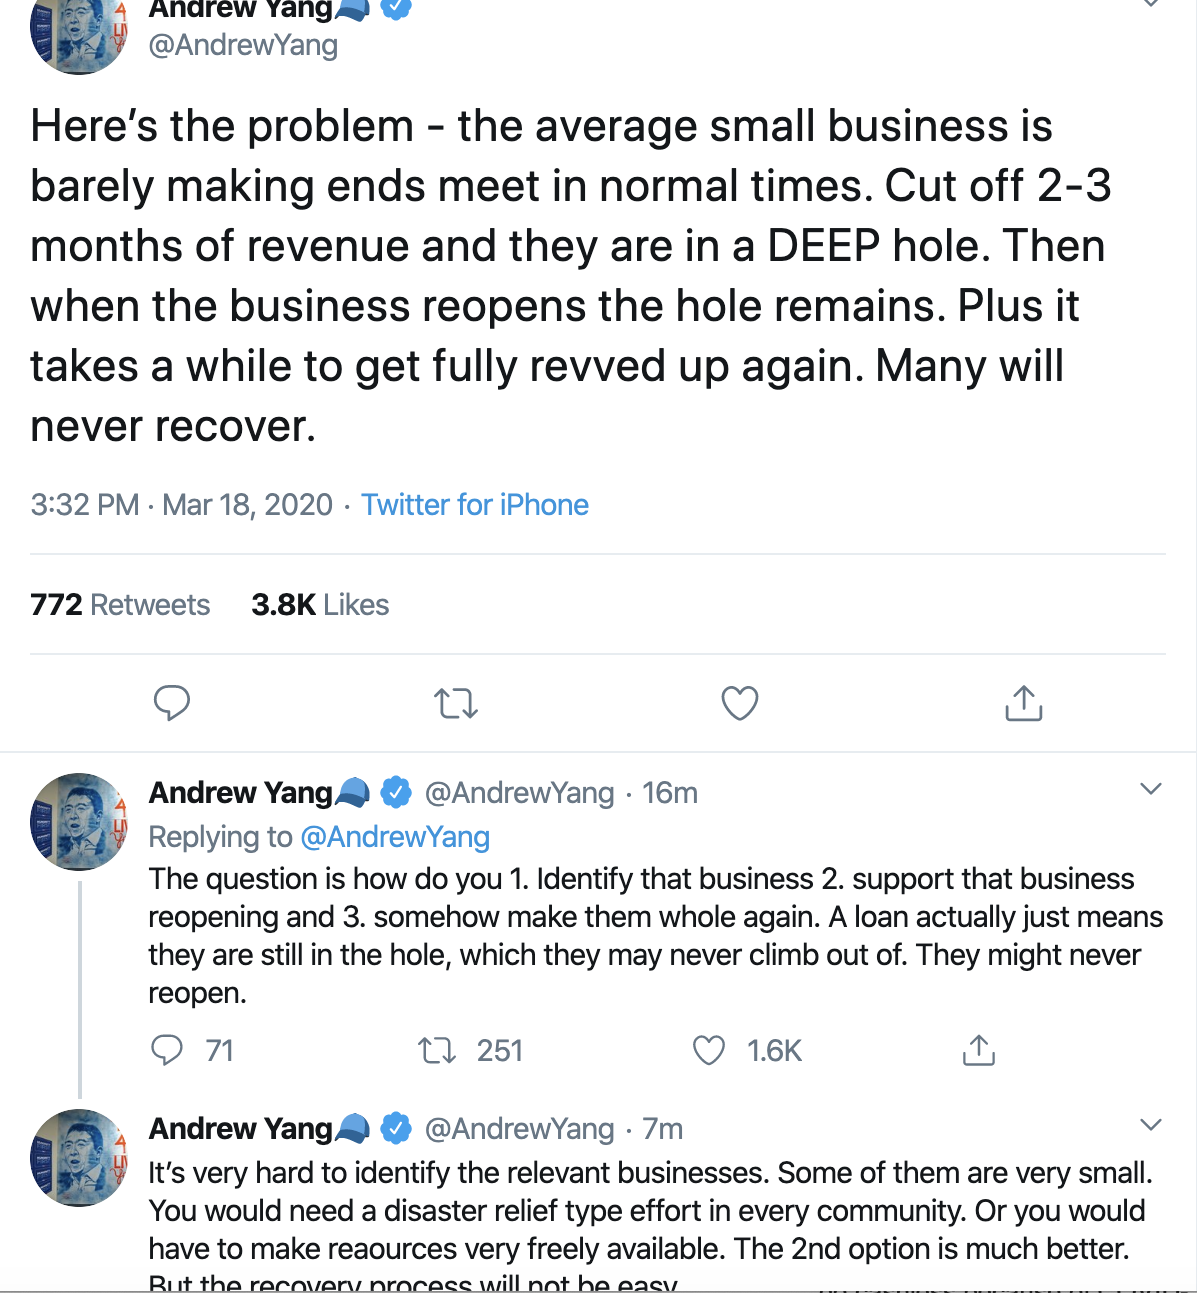
Task: Click the verified badge on the 16m reply
Action: pos(397,793)
